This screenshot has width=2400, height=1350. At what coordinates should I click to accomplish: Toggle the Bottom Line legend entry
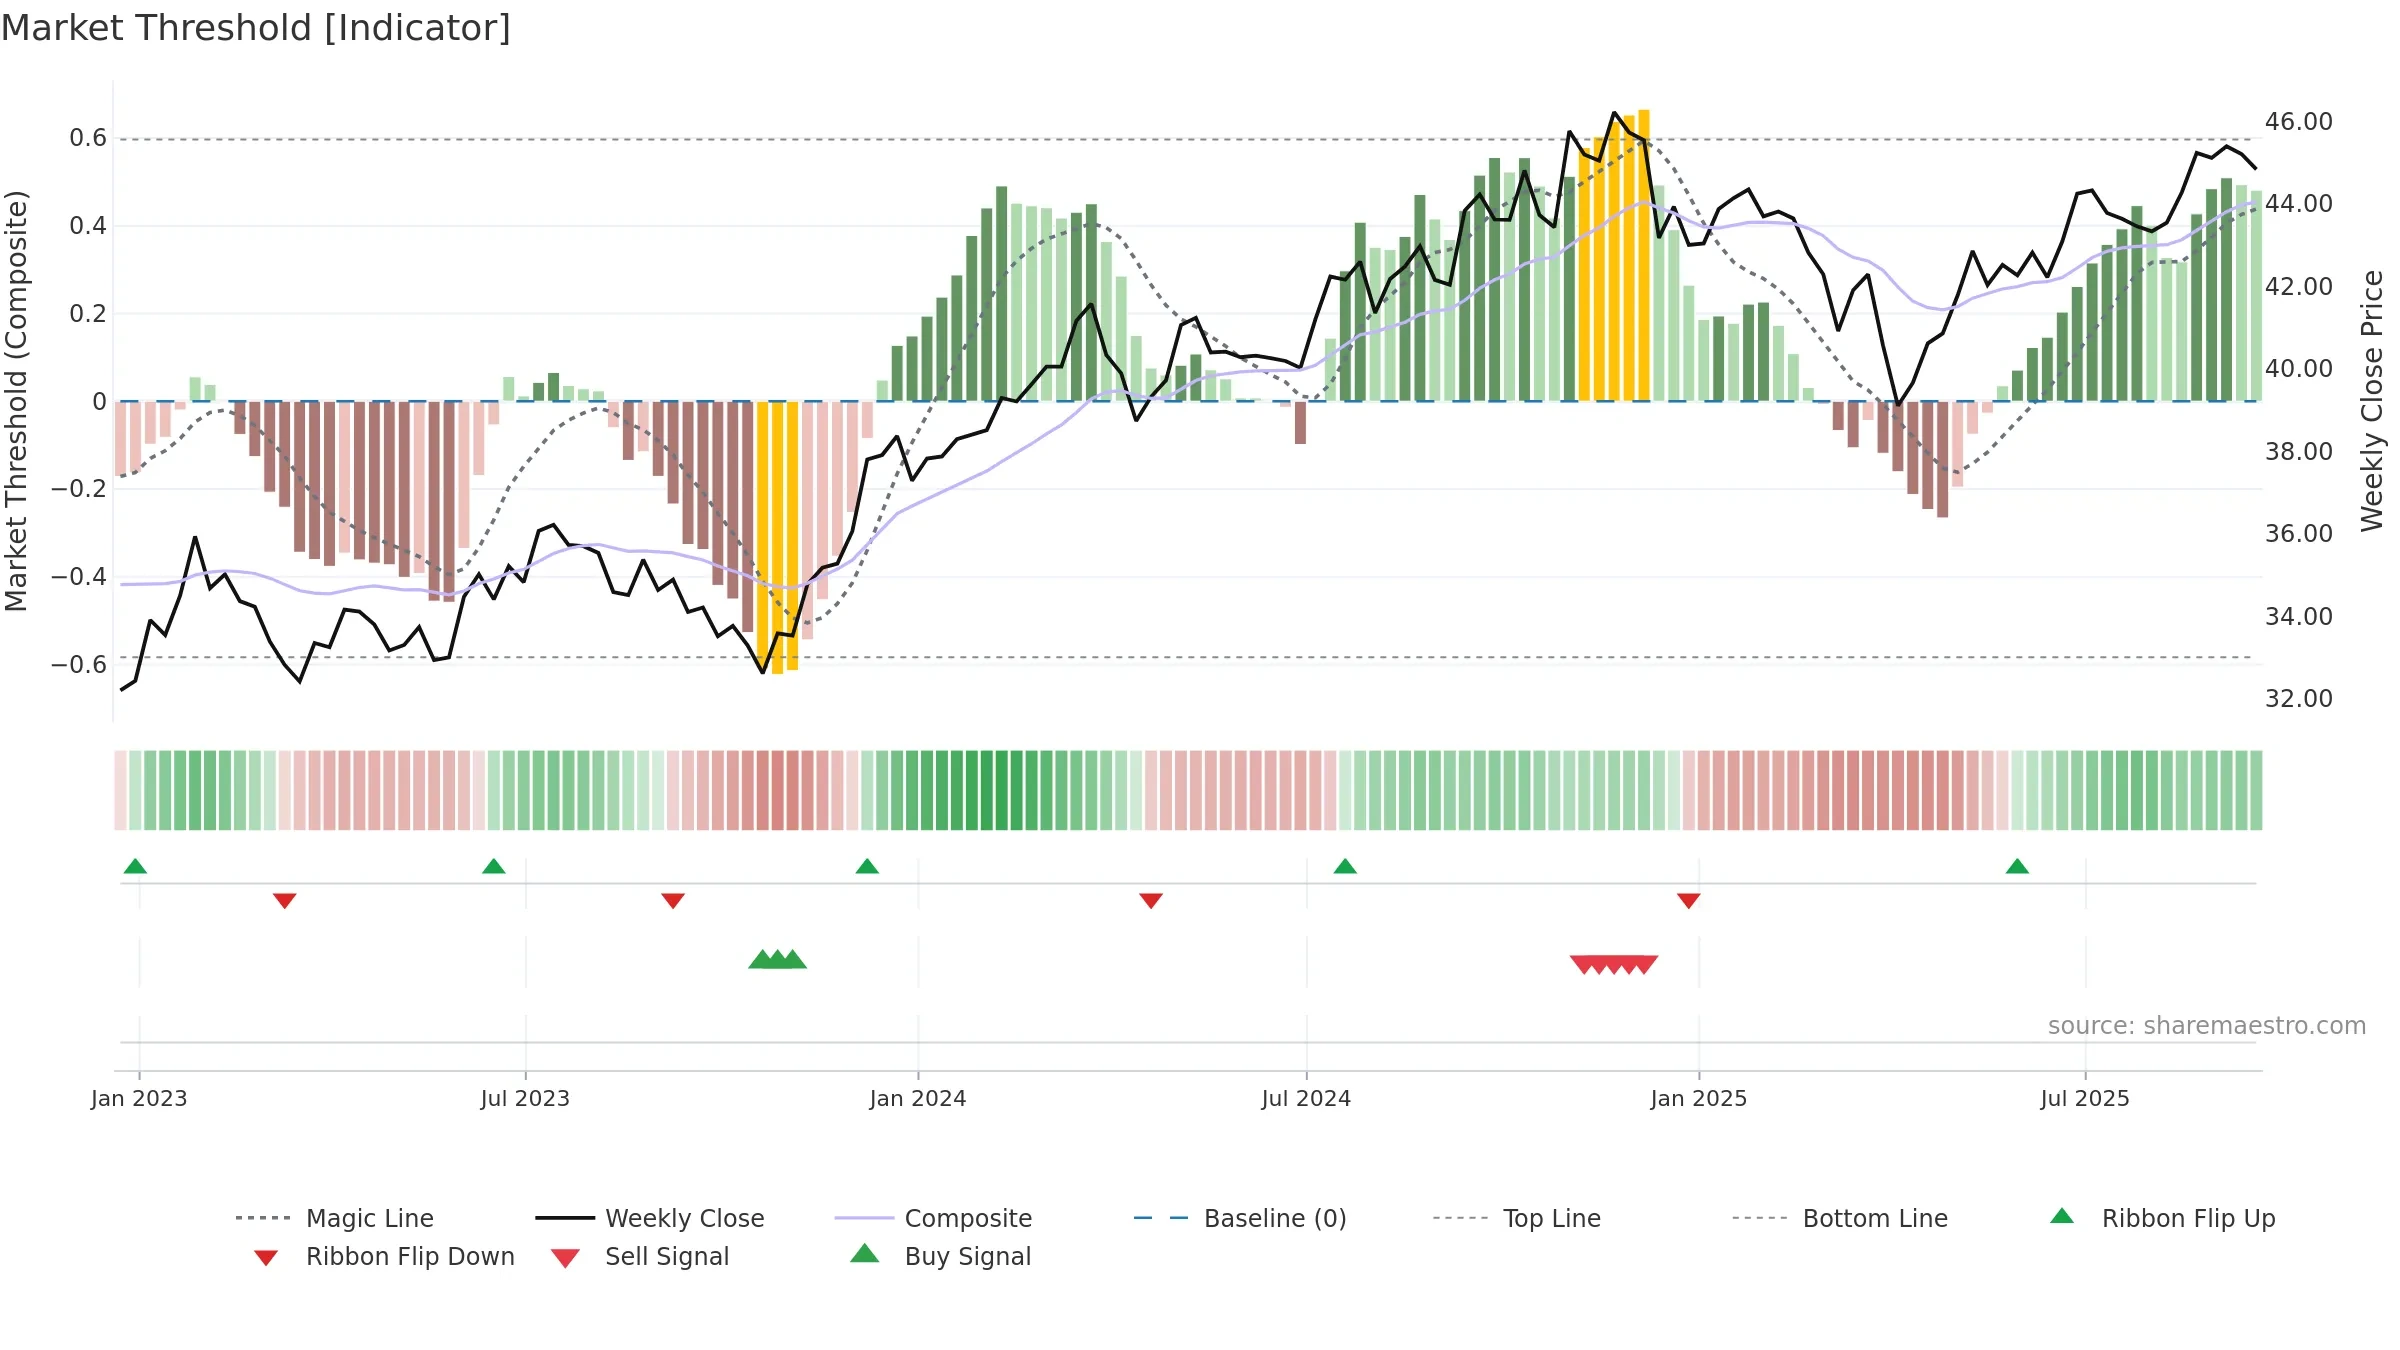click(x=1840, y=1218)
